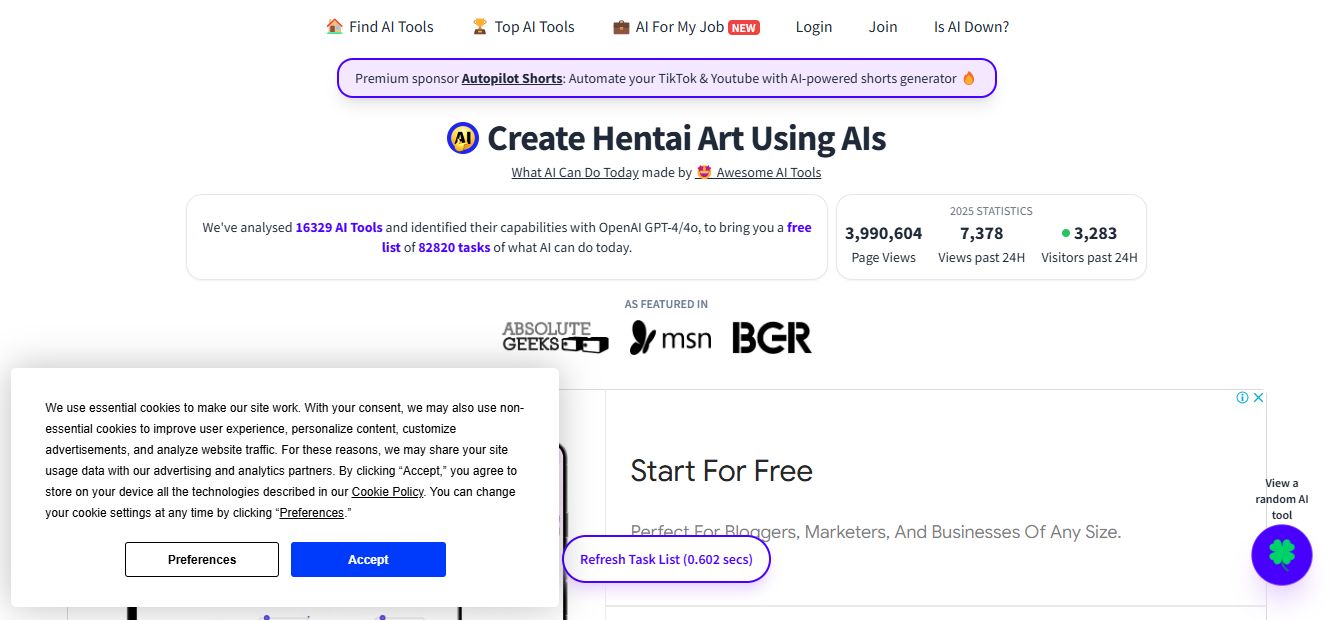Click the 3,990,604 Page Views statistic
1335x620 pixels.
[x=884, y=244]
